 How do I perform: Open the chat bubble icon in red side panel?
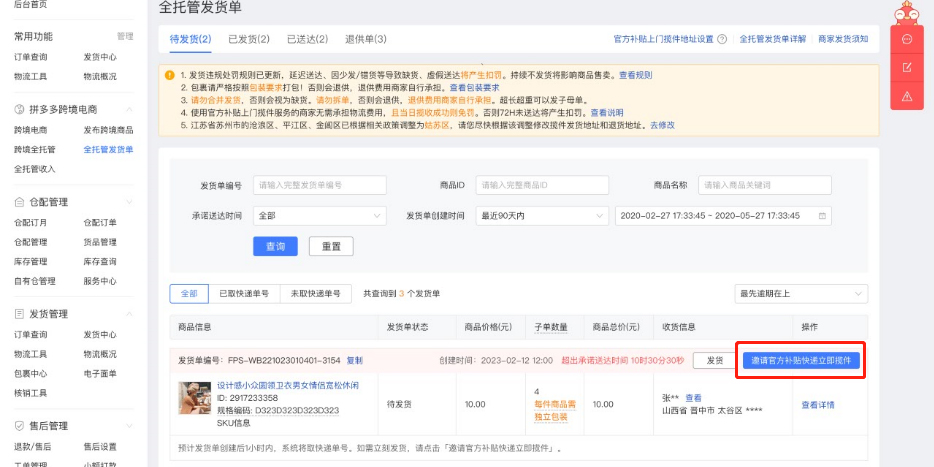907,39
